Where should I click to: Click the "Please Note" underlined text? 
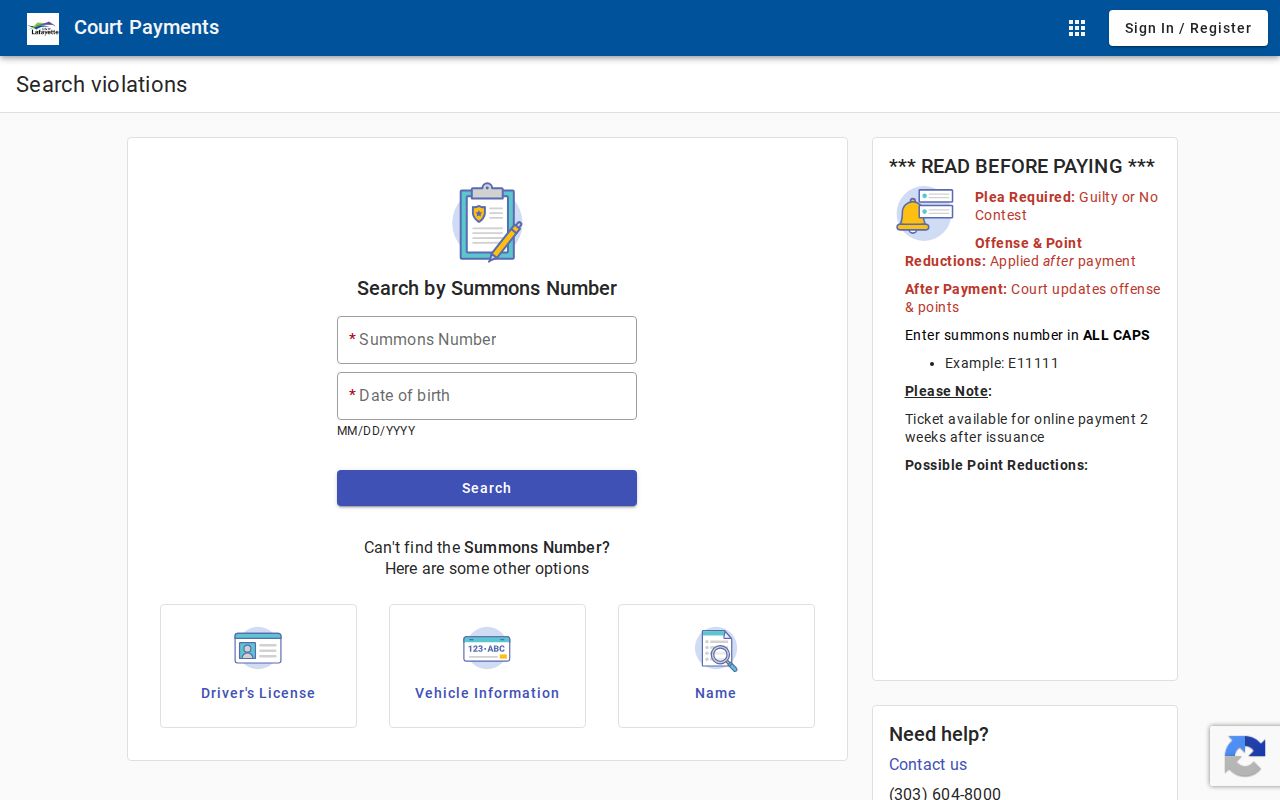tap(947, 391)
